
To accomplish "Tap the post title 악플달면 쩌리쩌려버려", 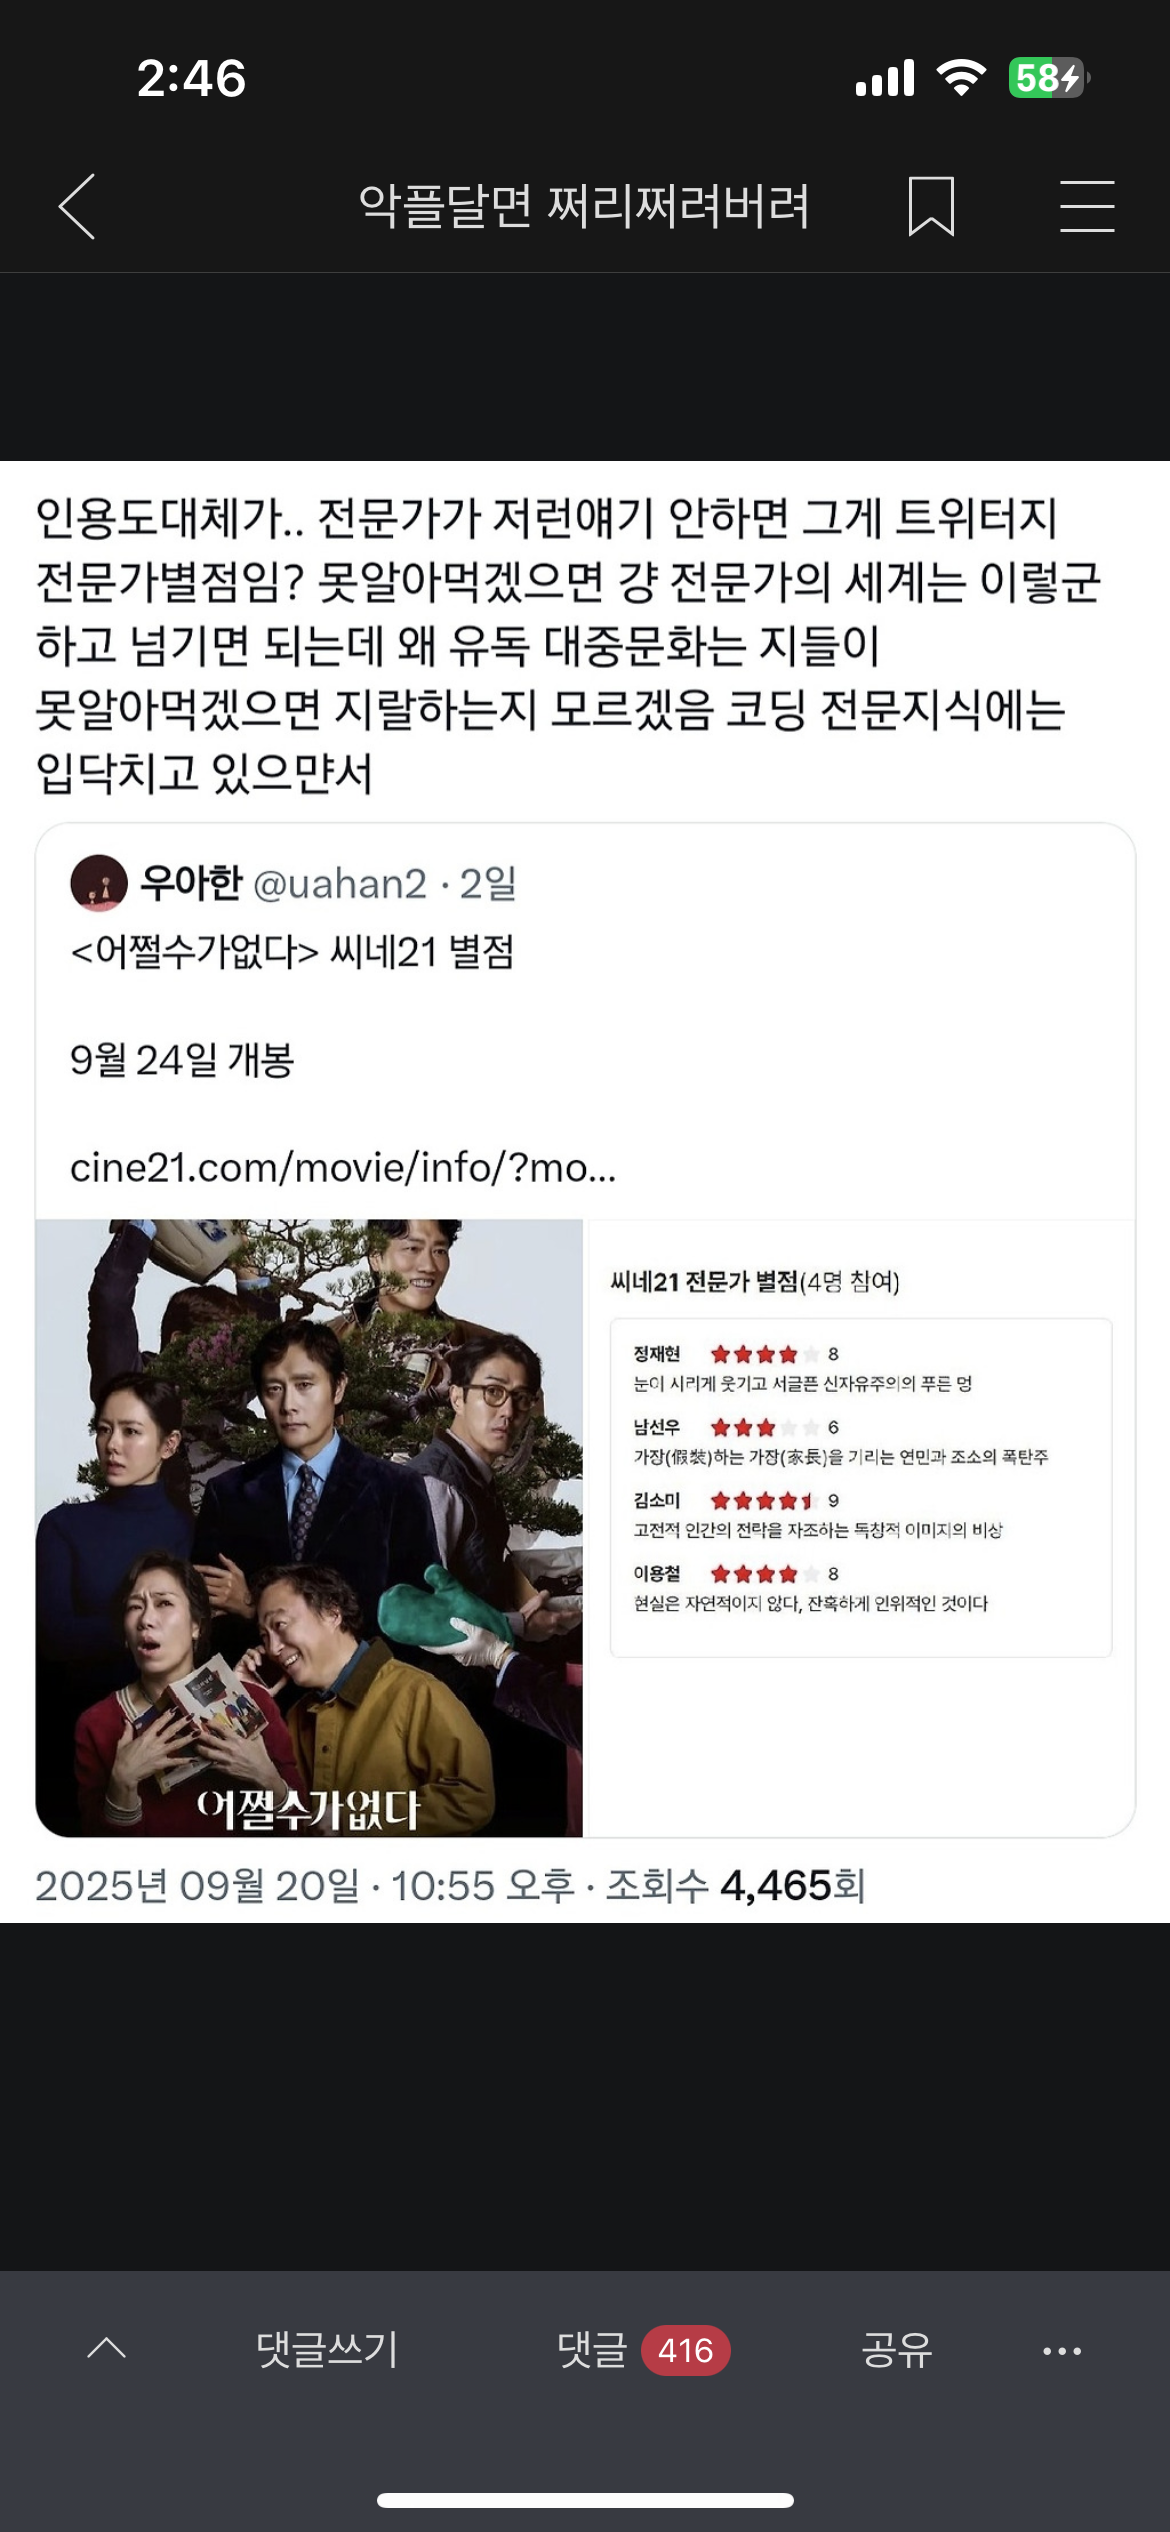I will (584, 207).
